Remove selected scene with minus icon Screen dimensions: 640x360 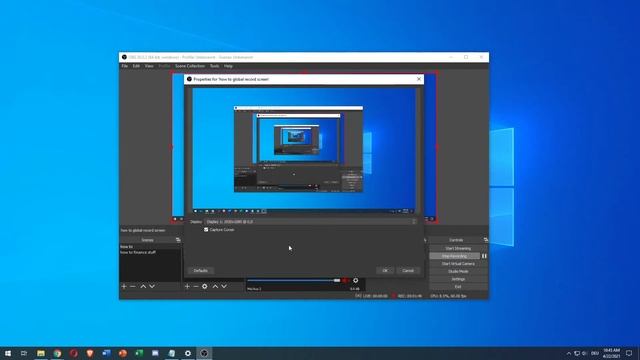pyautogui.click(x=133, y=287)
